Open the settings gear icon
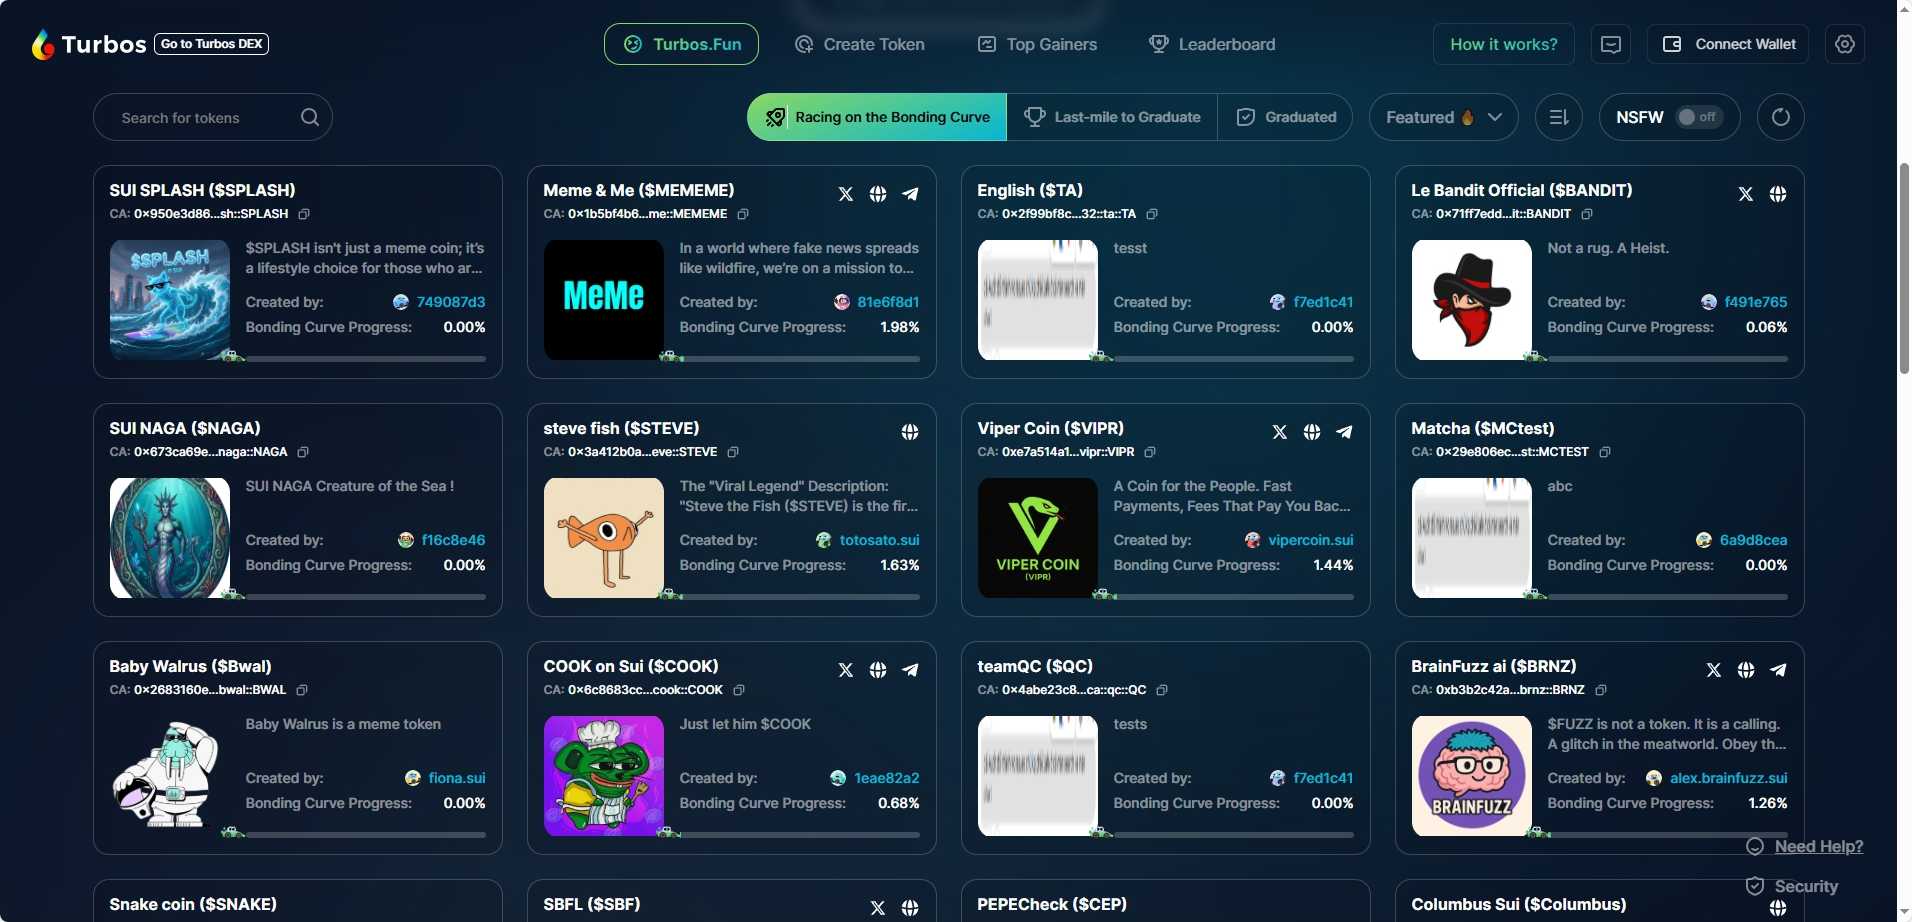The image size is (1912, 922). point(1844,44)
